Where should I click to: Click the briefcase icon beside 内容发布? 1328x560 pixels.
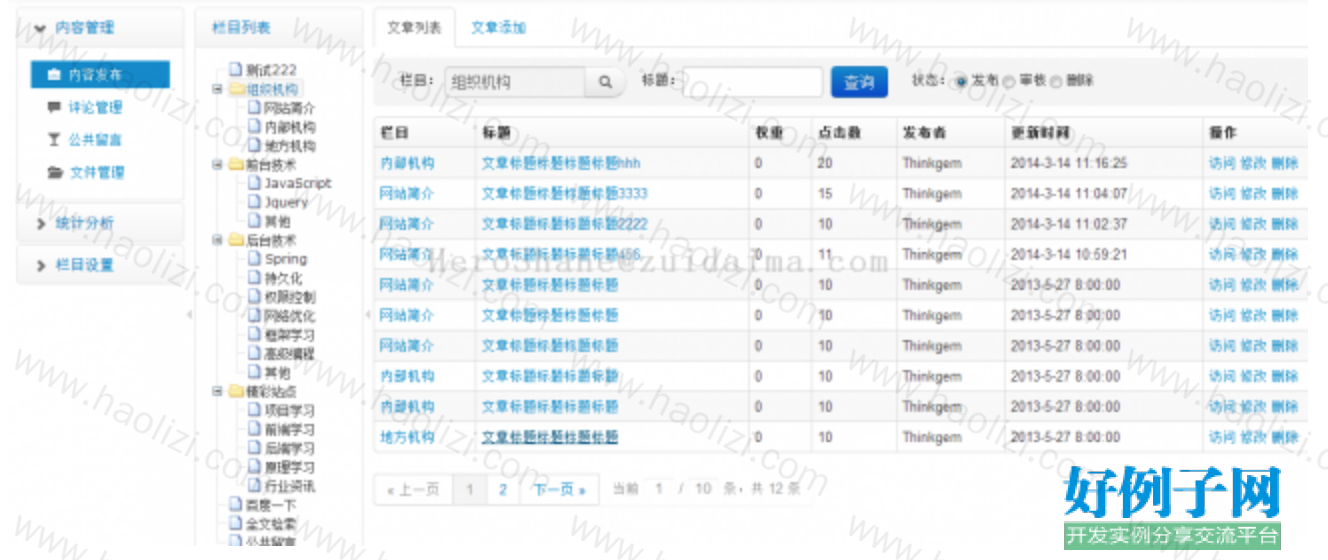pos(53,76)
